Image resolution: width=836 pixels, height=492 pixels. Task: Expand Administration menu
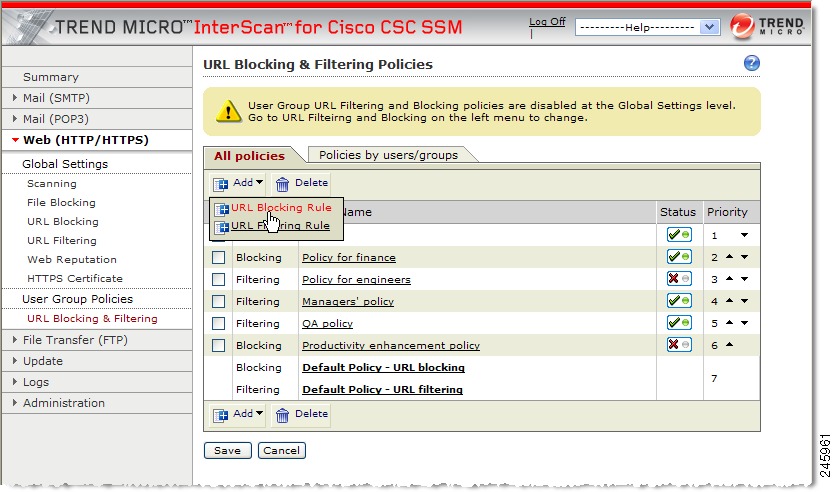click(x=15, y=402)
